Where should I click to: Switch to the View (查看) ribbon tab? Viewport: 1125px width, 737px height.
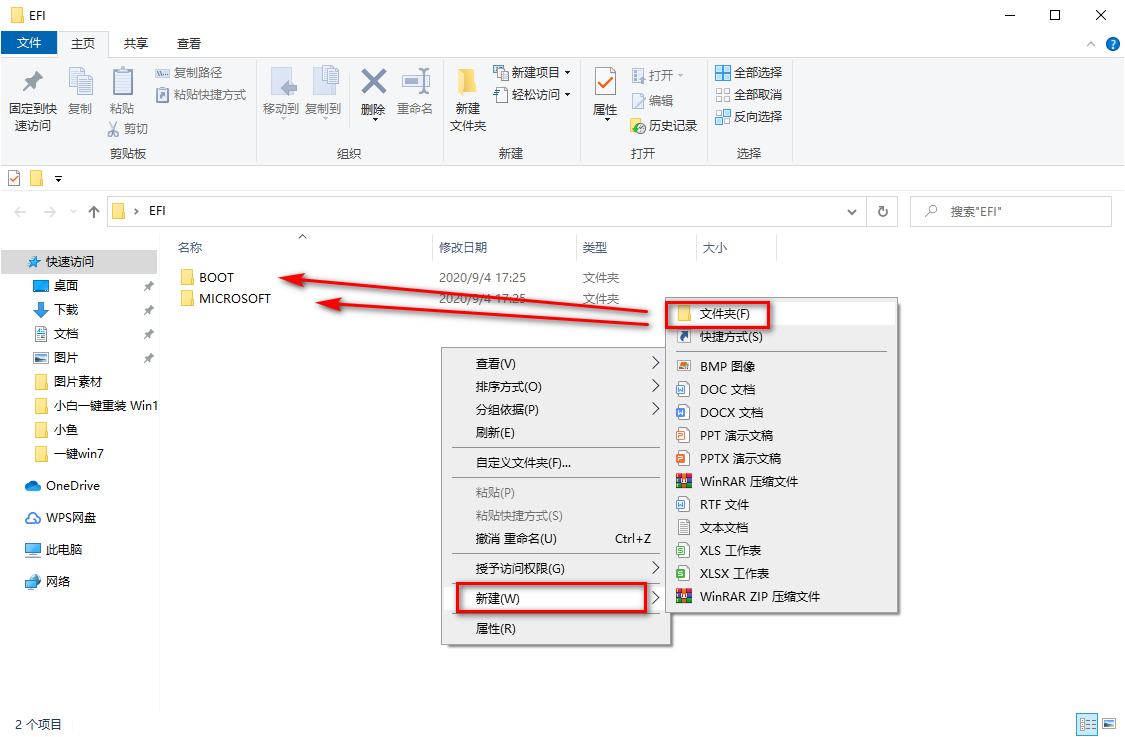189,44
